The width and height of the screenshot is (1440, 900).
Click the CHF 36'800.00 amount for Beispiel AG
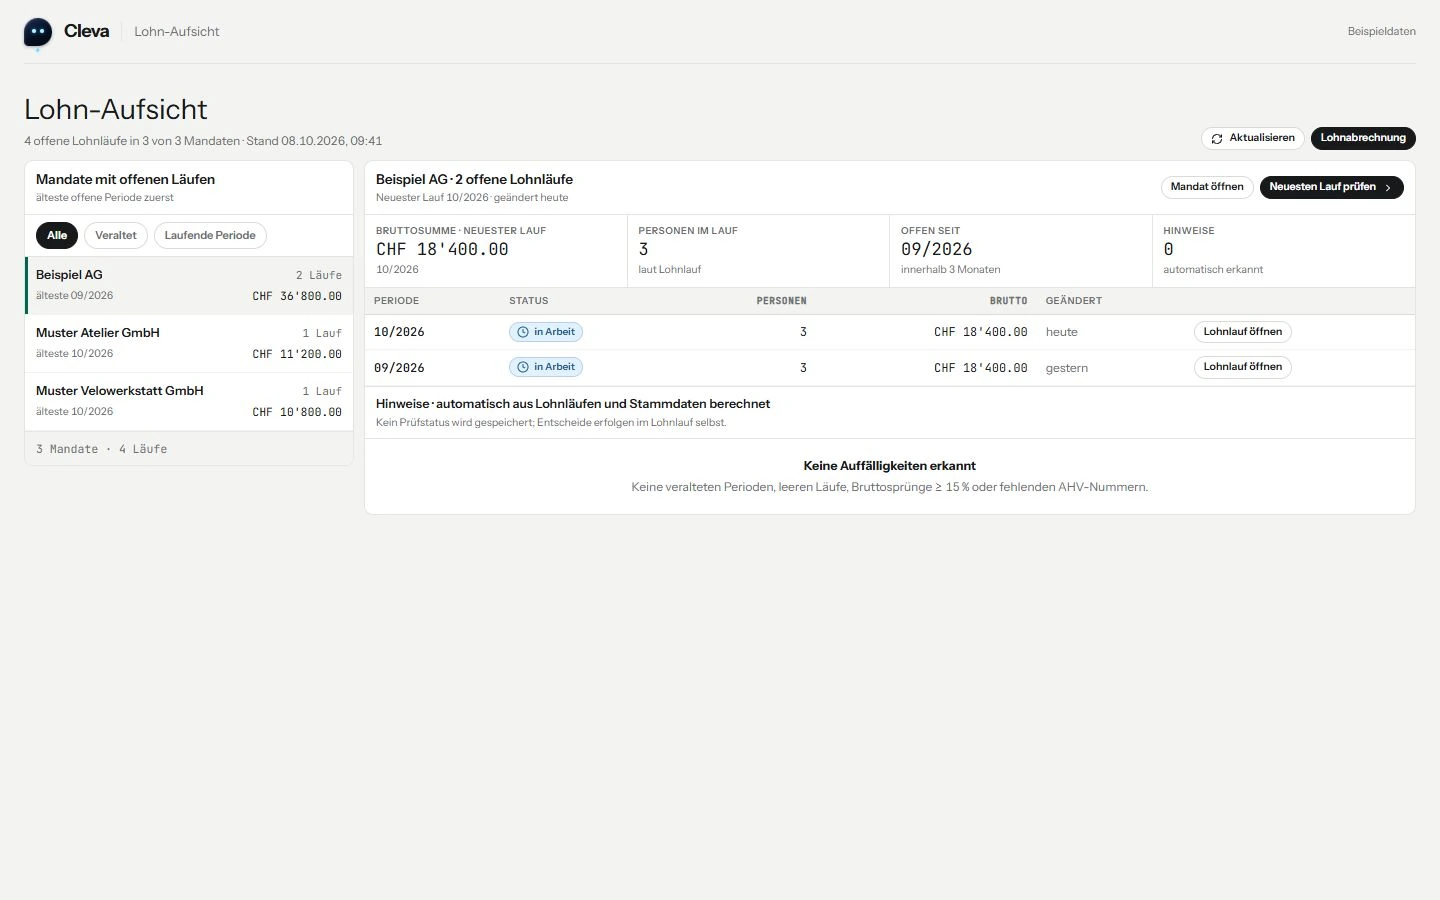click(x=297, y=296)
